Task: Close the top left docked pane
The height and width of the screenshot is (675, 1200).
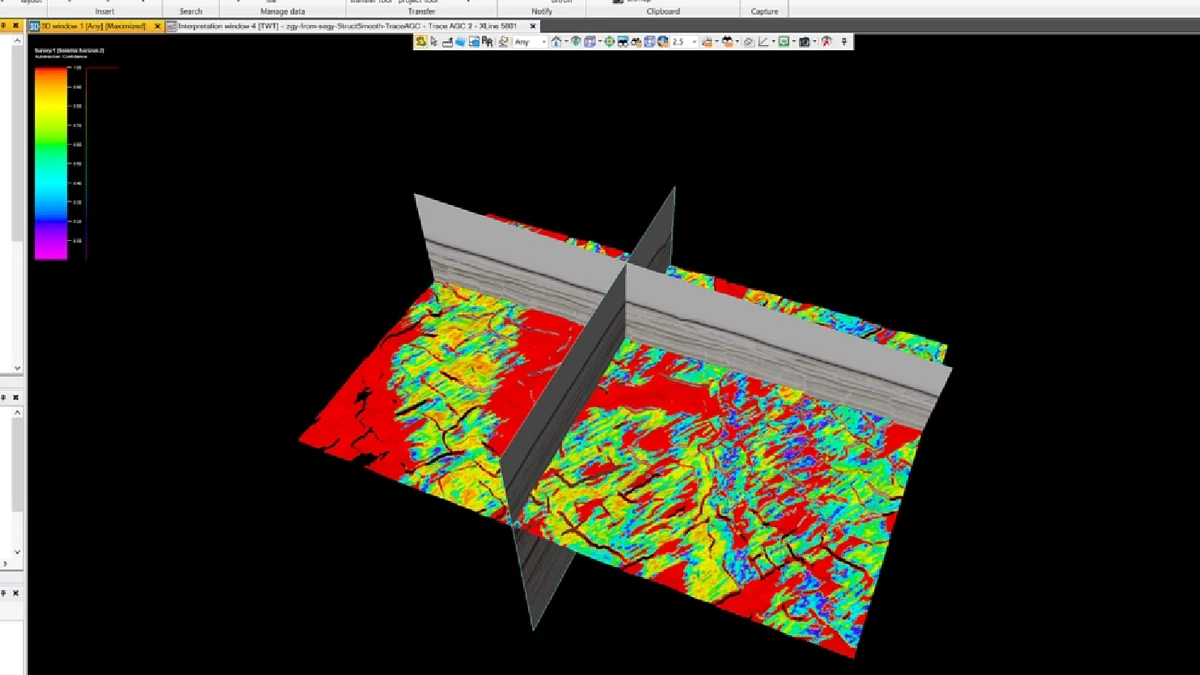Action: [16, 26]
